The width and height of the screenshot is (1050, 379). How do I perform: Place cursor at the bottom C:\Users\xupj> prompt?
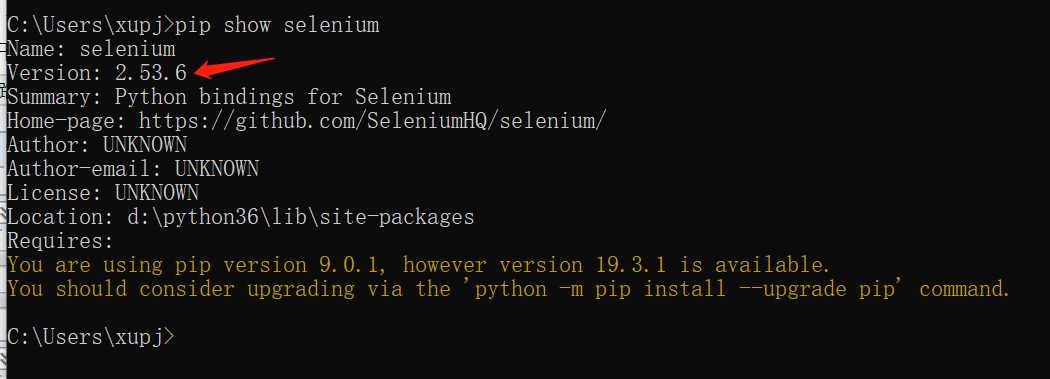pos(91,337)
